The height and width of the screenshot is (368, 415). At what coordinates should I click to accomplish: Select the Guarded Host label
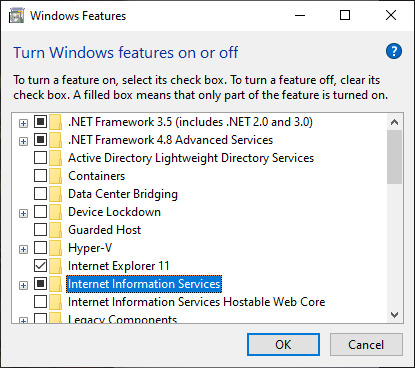105,230
